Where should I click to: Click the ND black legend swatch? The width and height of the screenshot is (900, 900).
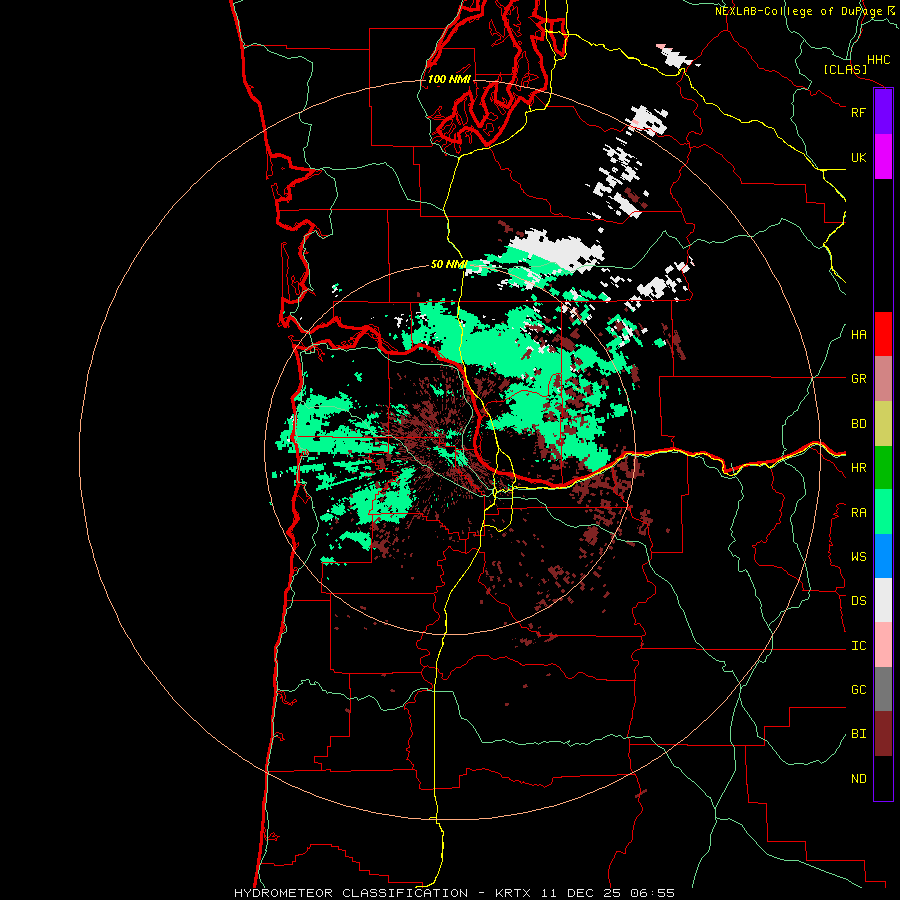click(x=883, y=778)
